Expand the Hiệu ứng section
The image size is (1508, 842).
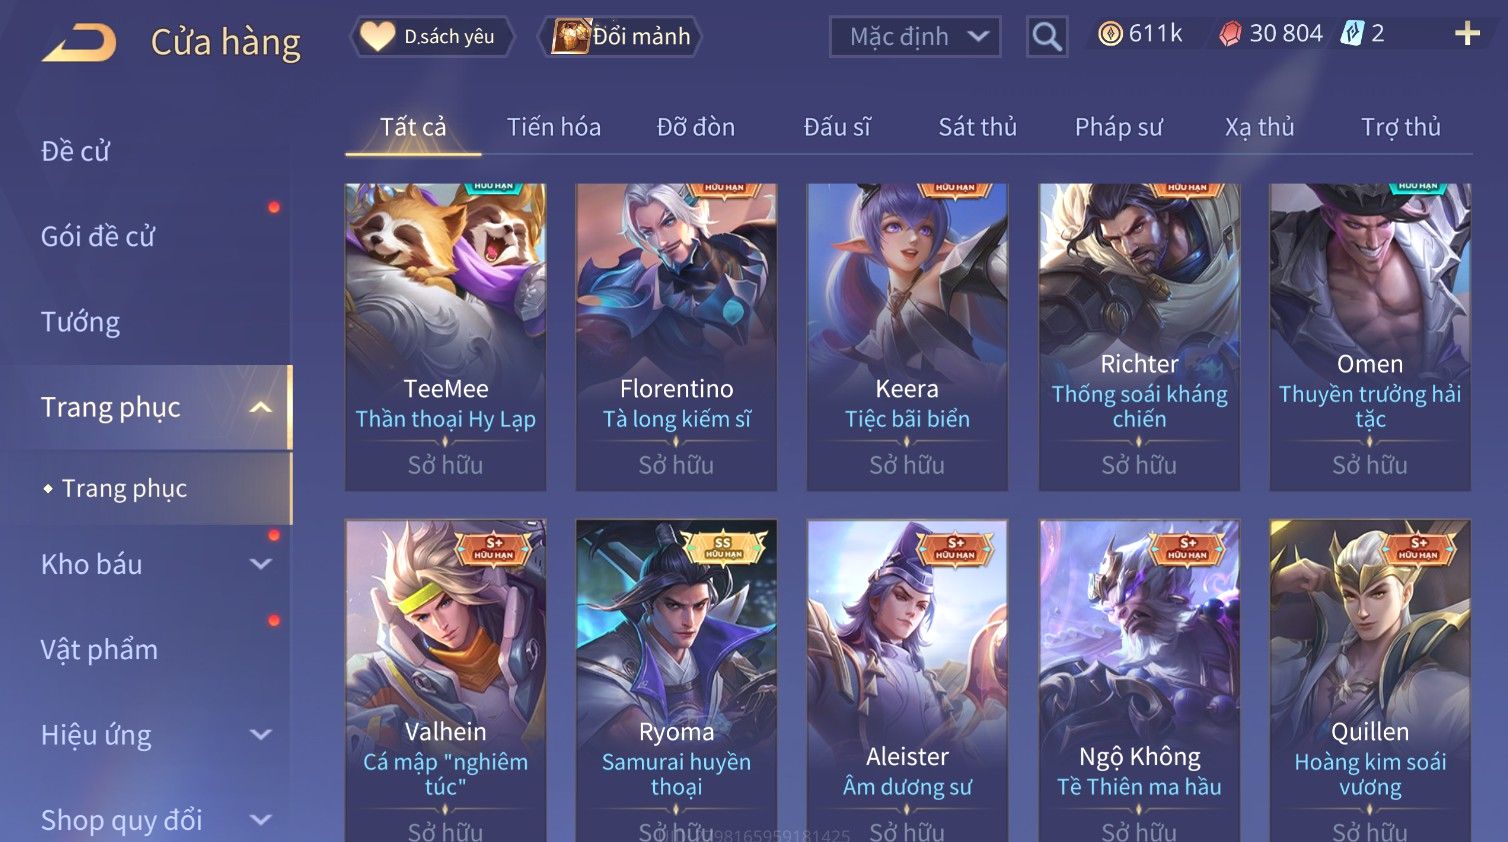[x=261, y=735]
